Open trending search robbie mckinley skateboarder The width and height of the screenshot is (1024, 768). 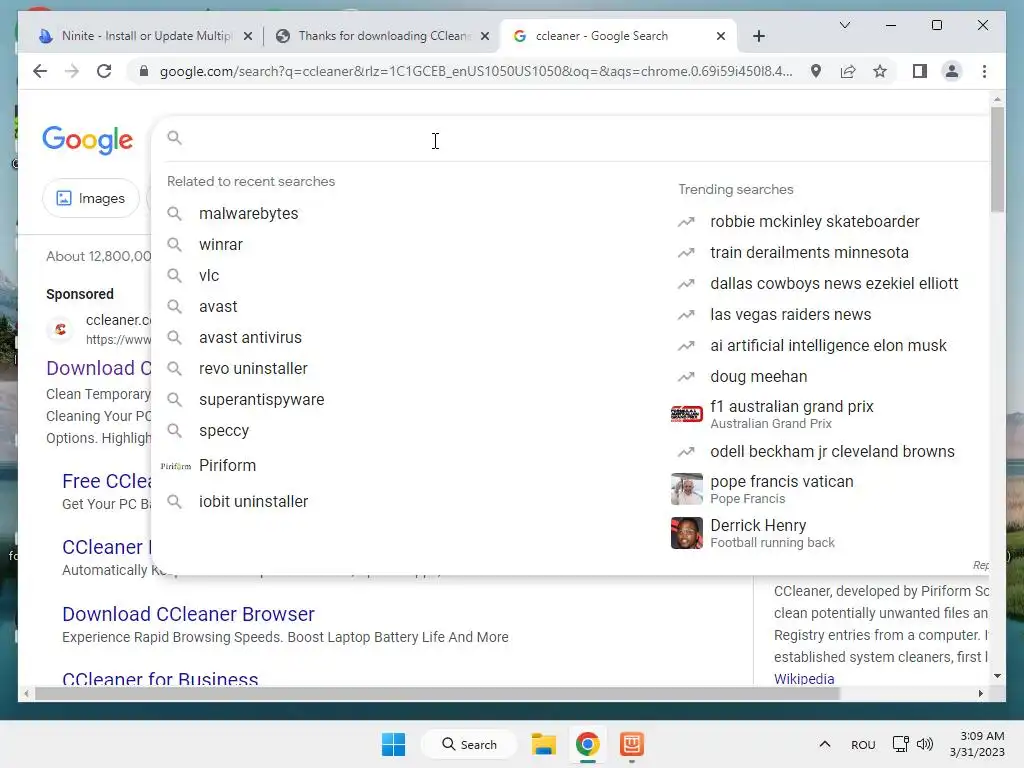point(814,221)
